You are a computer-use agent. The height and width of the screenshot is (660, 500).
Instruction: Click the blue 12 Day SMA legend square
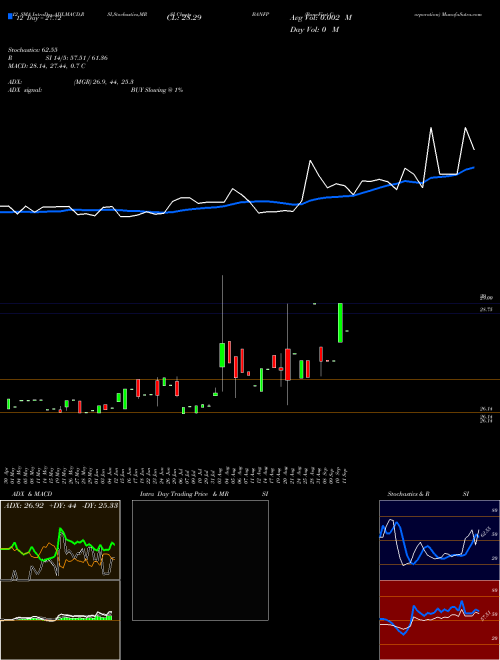tap(10, 17)
